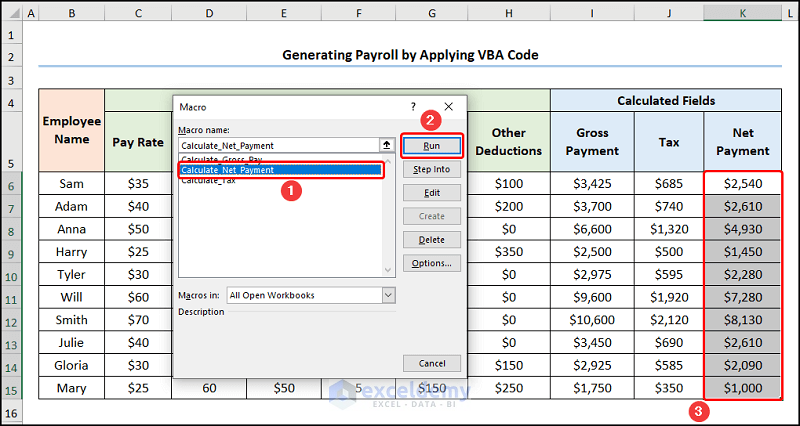
Task: Click Harry's pay rate cell $25
Action: click(138, 252)
